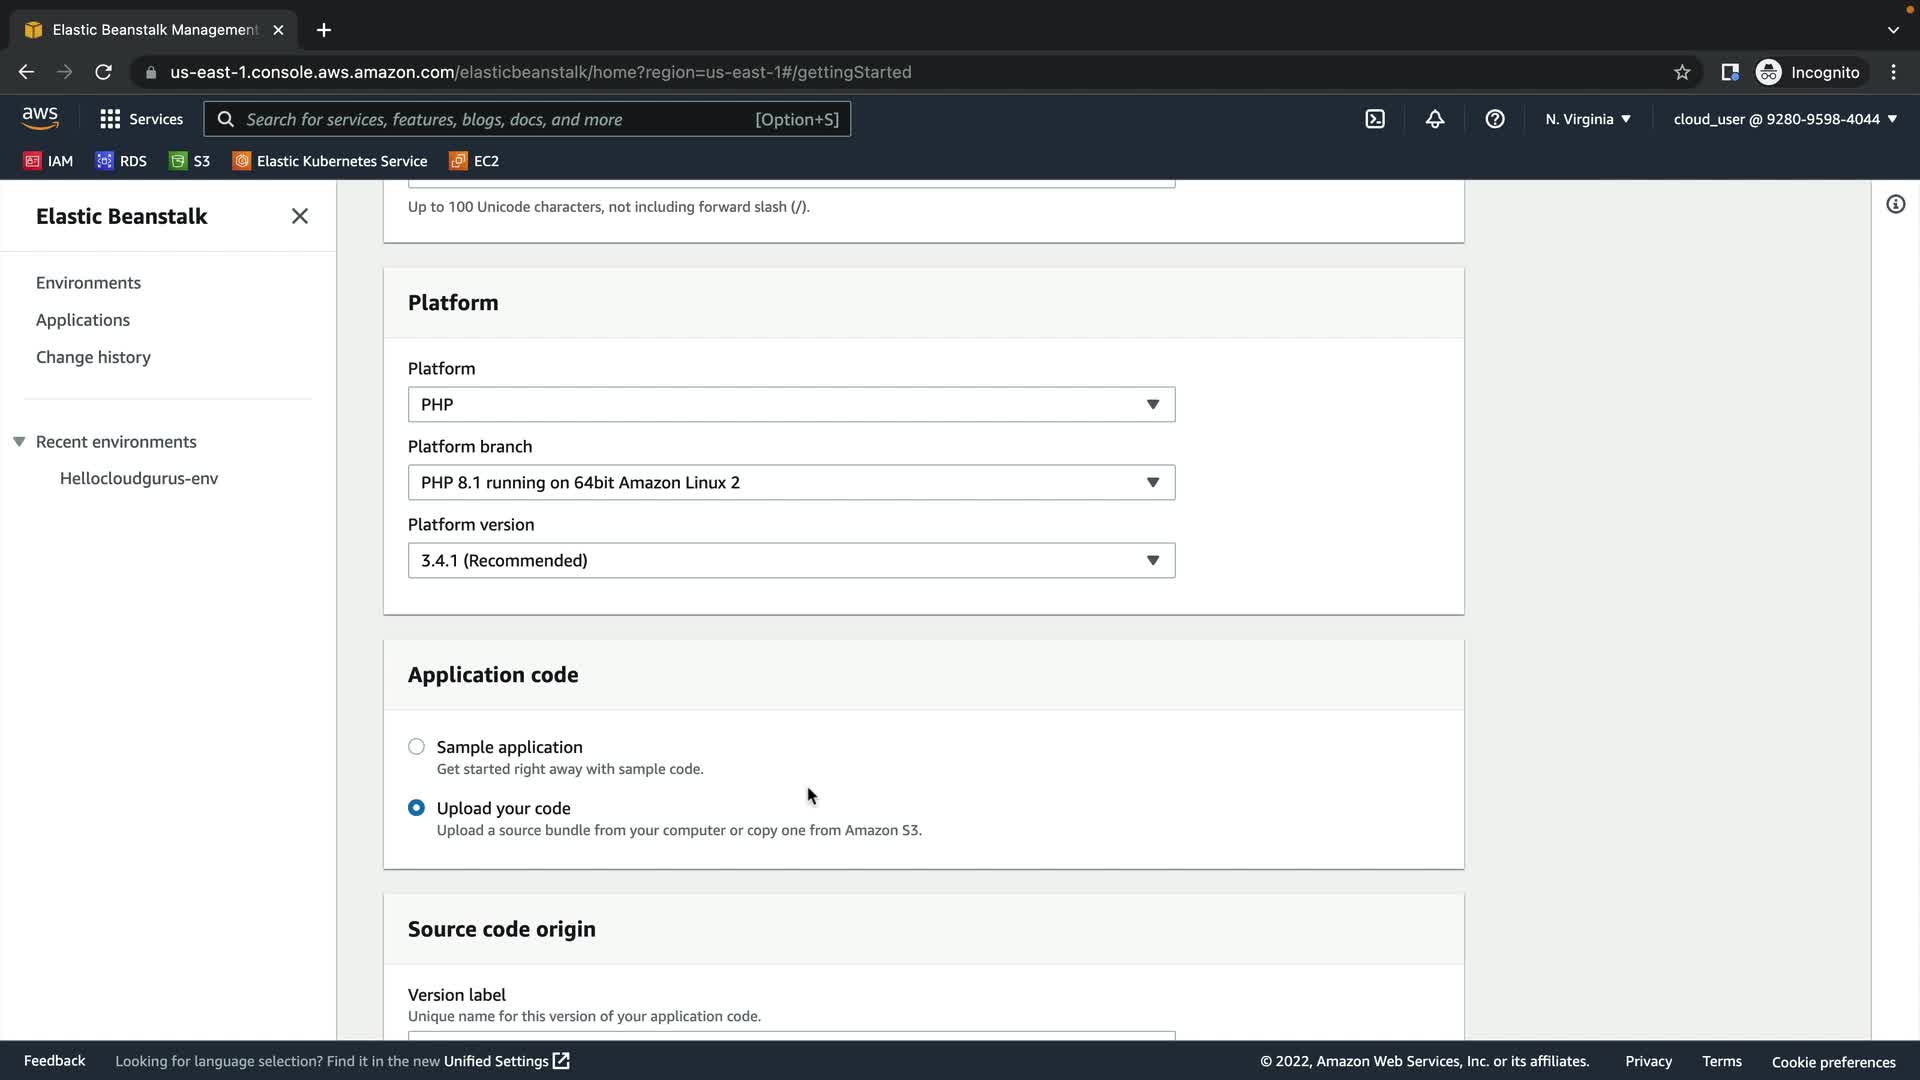This screenshot has width=1920, height=1080.
Task: Open the Platform branch dropdown
Action: 791,482
